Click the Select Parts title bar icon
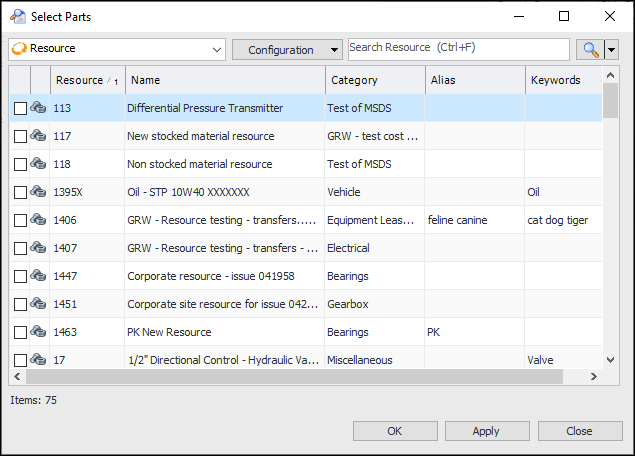The image size is (635, 456). (17, 16)
